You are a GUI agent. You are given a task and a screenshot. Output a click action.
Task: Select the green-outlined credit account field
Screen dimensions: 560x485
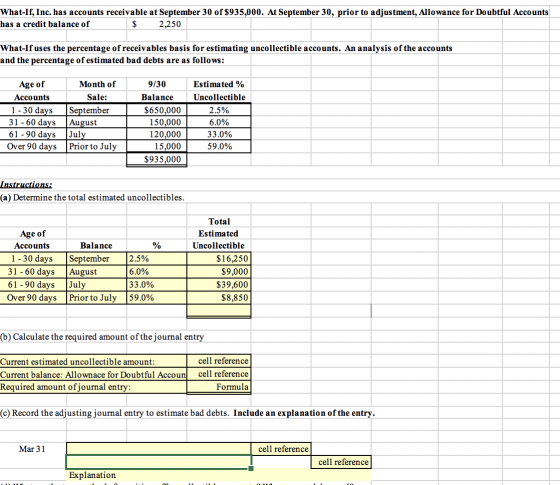point(159,462)
